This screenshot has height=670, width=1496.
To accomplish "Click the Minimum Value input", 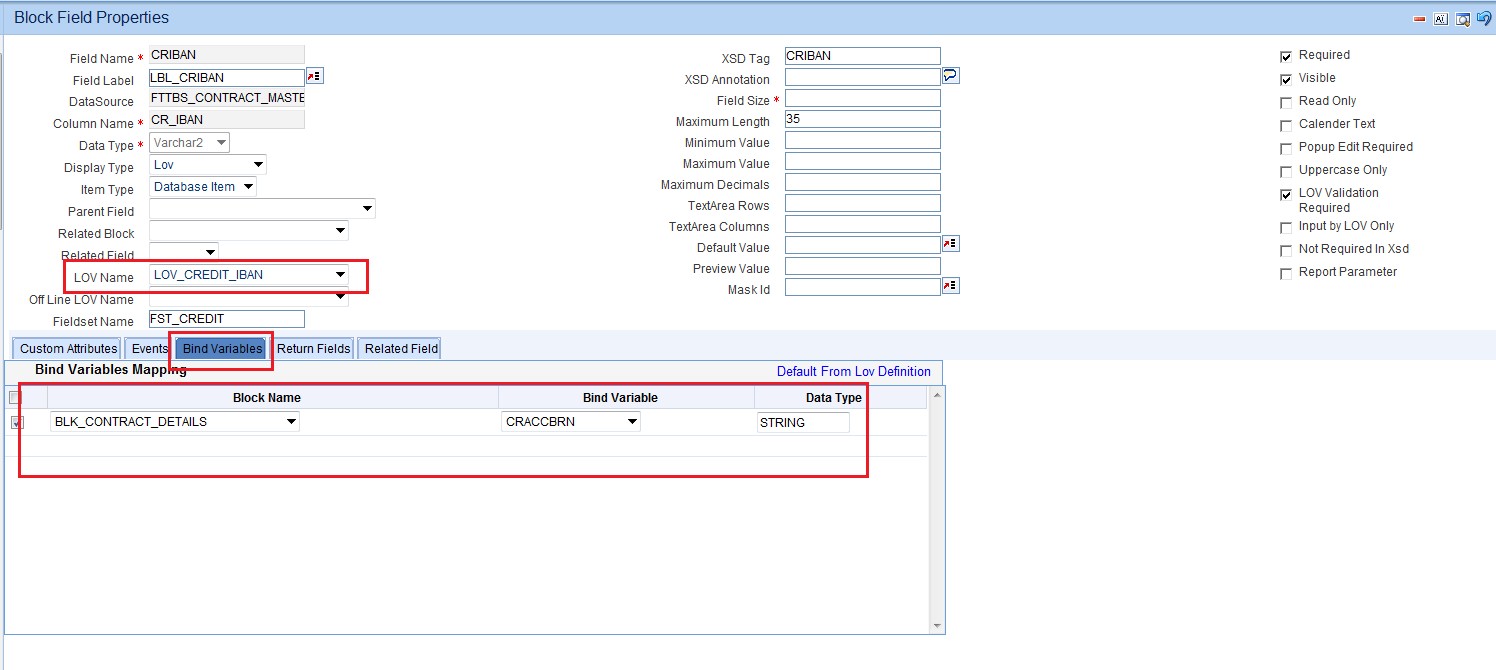I will (863, 140).
